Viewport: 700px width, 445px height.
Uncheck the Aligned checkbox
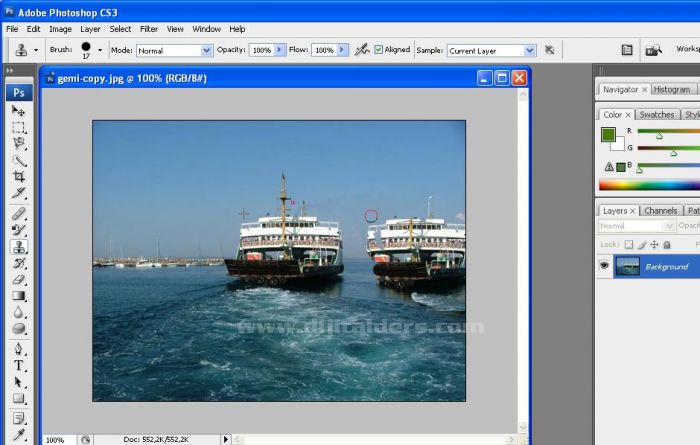pos(379,50)
